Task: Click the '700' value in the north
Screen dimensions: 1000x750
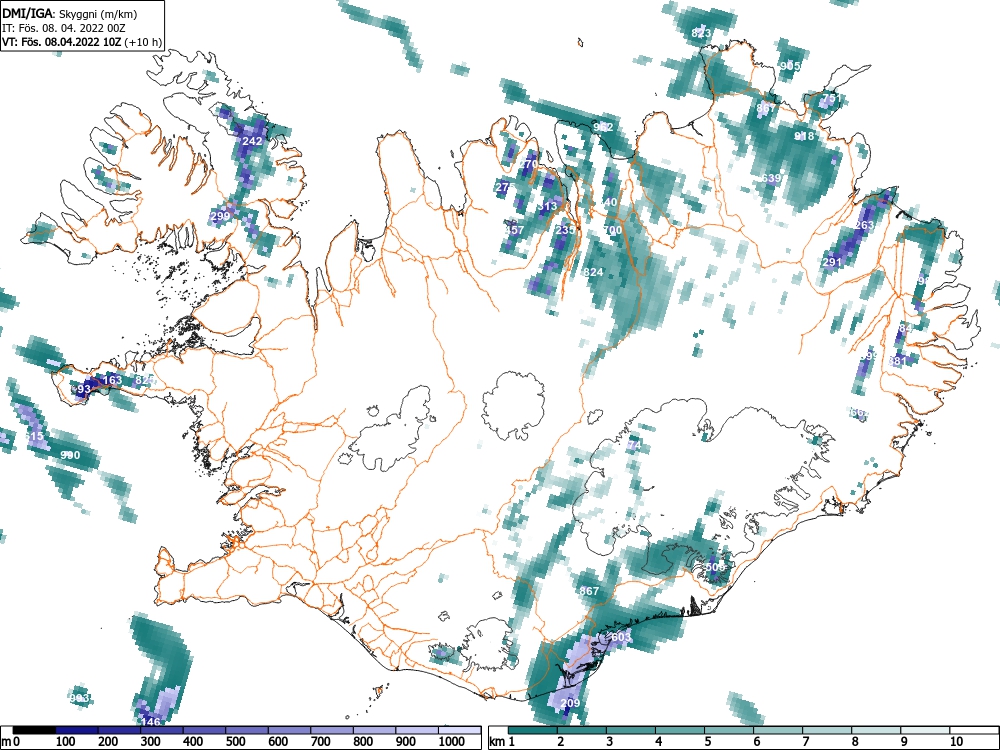Action: (x=612, y=230)
